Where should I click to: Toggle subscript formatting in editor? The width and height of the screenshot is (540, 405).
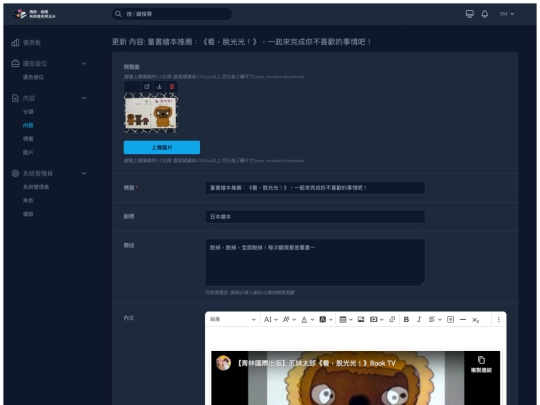(476, 320)
